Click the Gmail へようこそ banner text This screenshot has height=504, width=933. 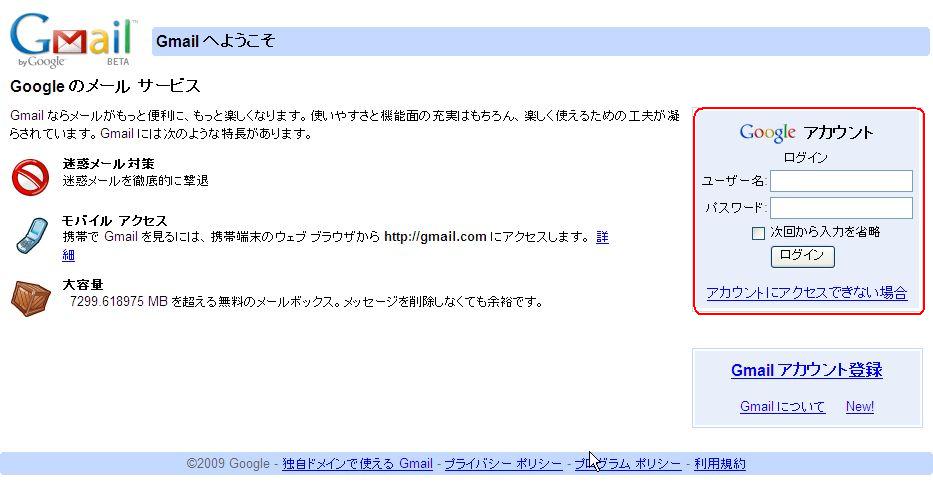(x=215, y=41)
